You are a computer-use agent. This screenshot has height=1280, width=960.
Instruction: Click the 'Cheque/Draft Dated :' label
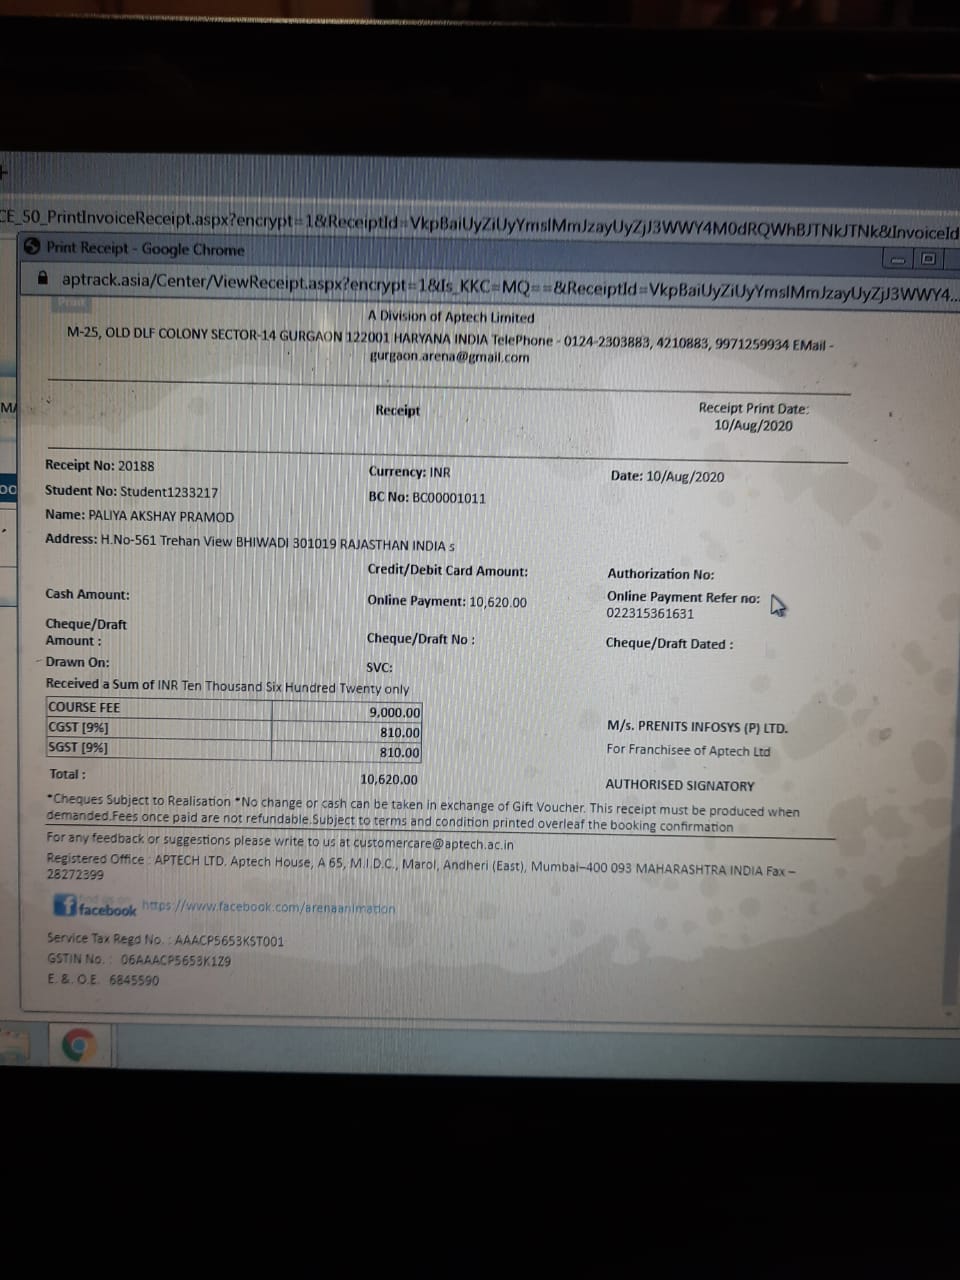click(x=669, y=643)
